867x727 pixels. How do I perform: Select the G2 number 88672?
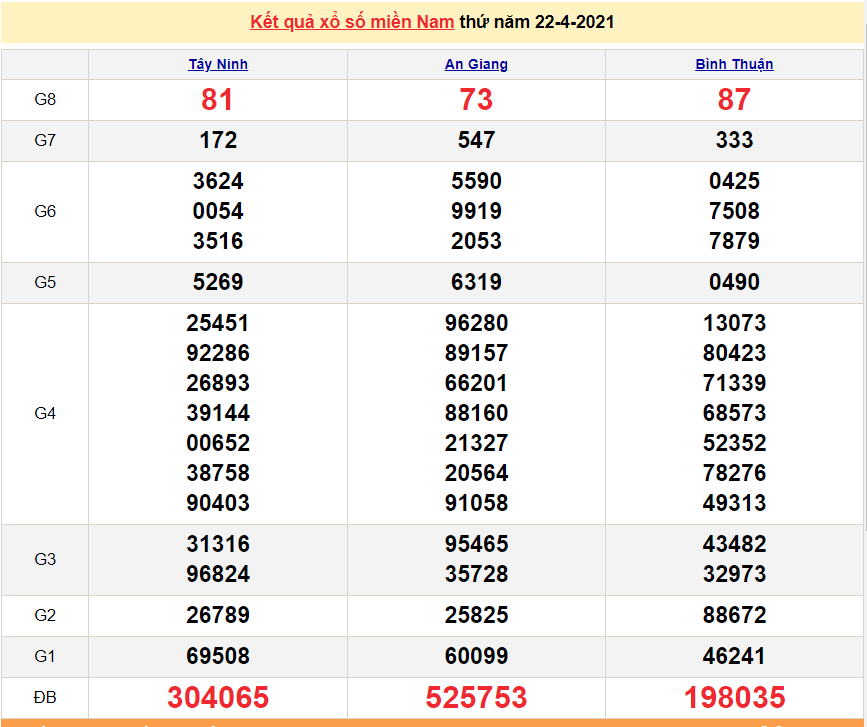click(734, 615)
